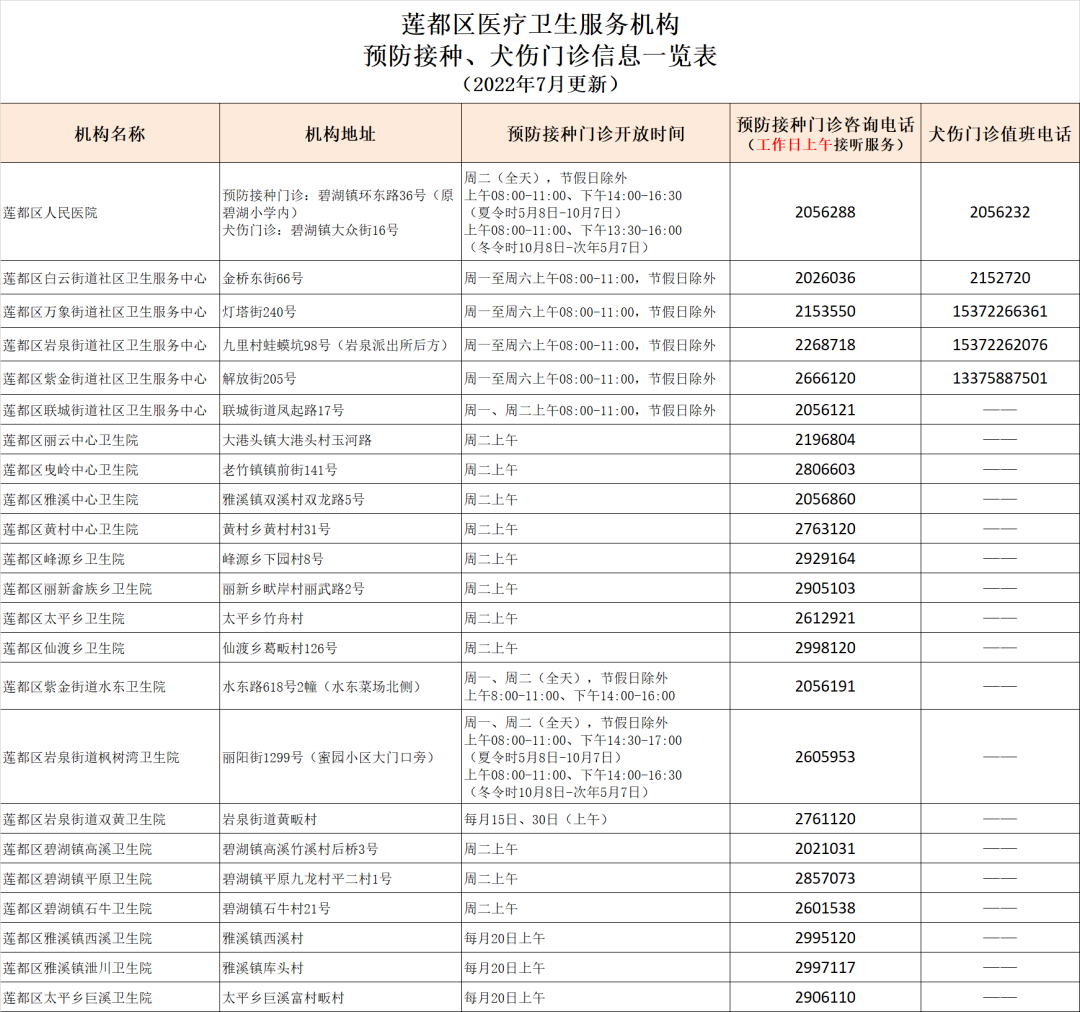
Task: Click the 机构名称 column header
Action: (x=110, y=134)
